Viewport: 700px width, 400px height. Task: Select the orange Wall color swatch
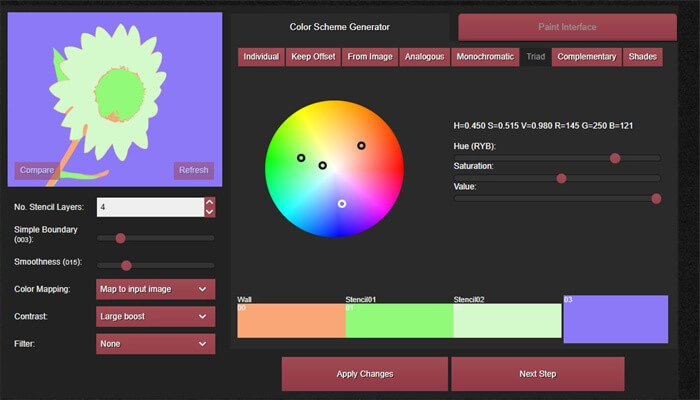291,322
